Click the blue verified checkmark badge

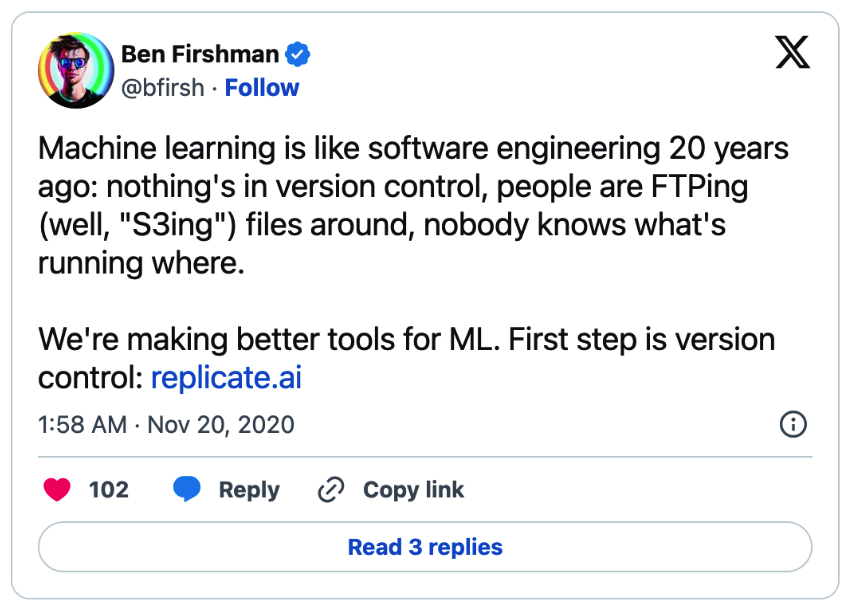pos(298,54)
